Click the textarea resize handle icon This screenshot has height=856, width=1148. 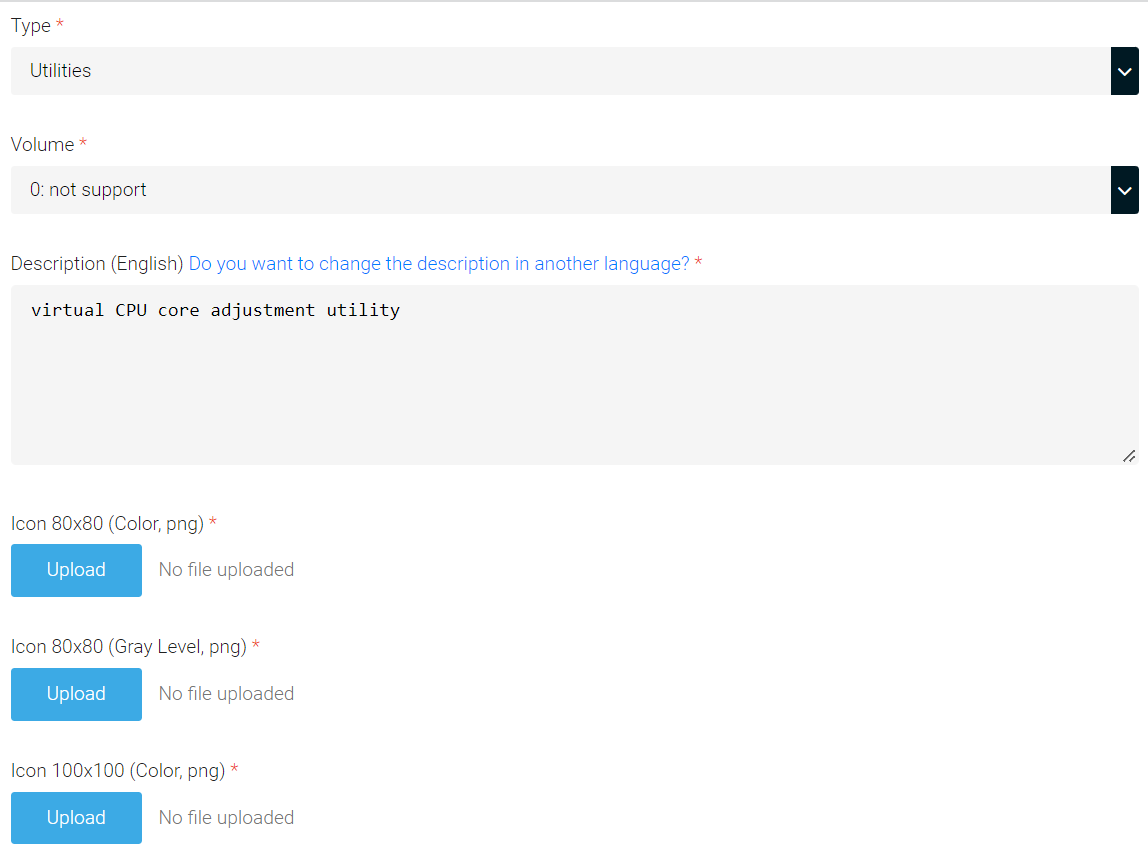[x=1131, y=456]
